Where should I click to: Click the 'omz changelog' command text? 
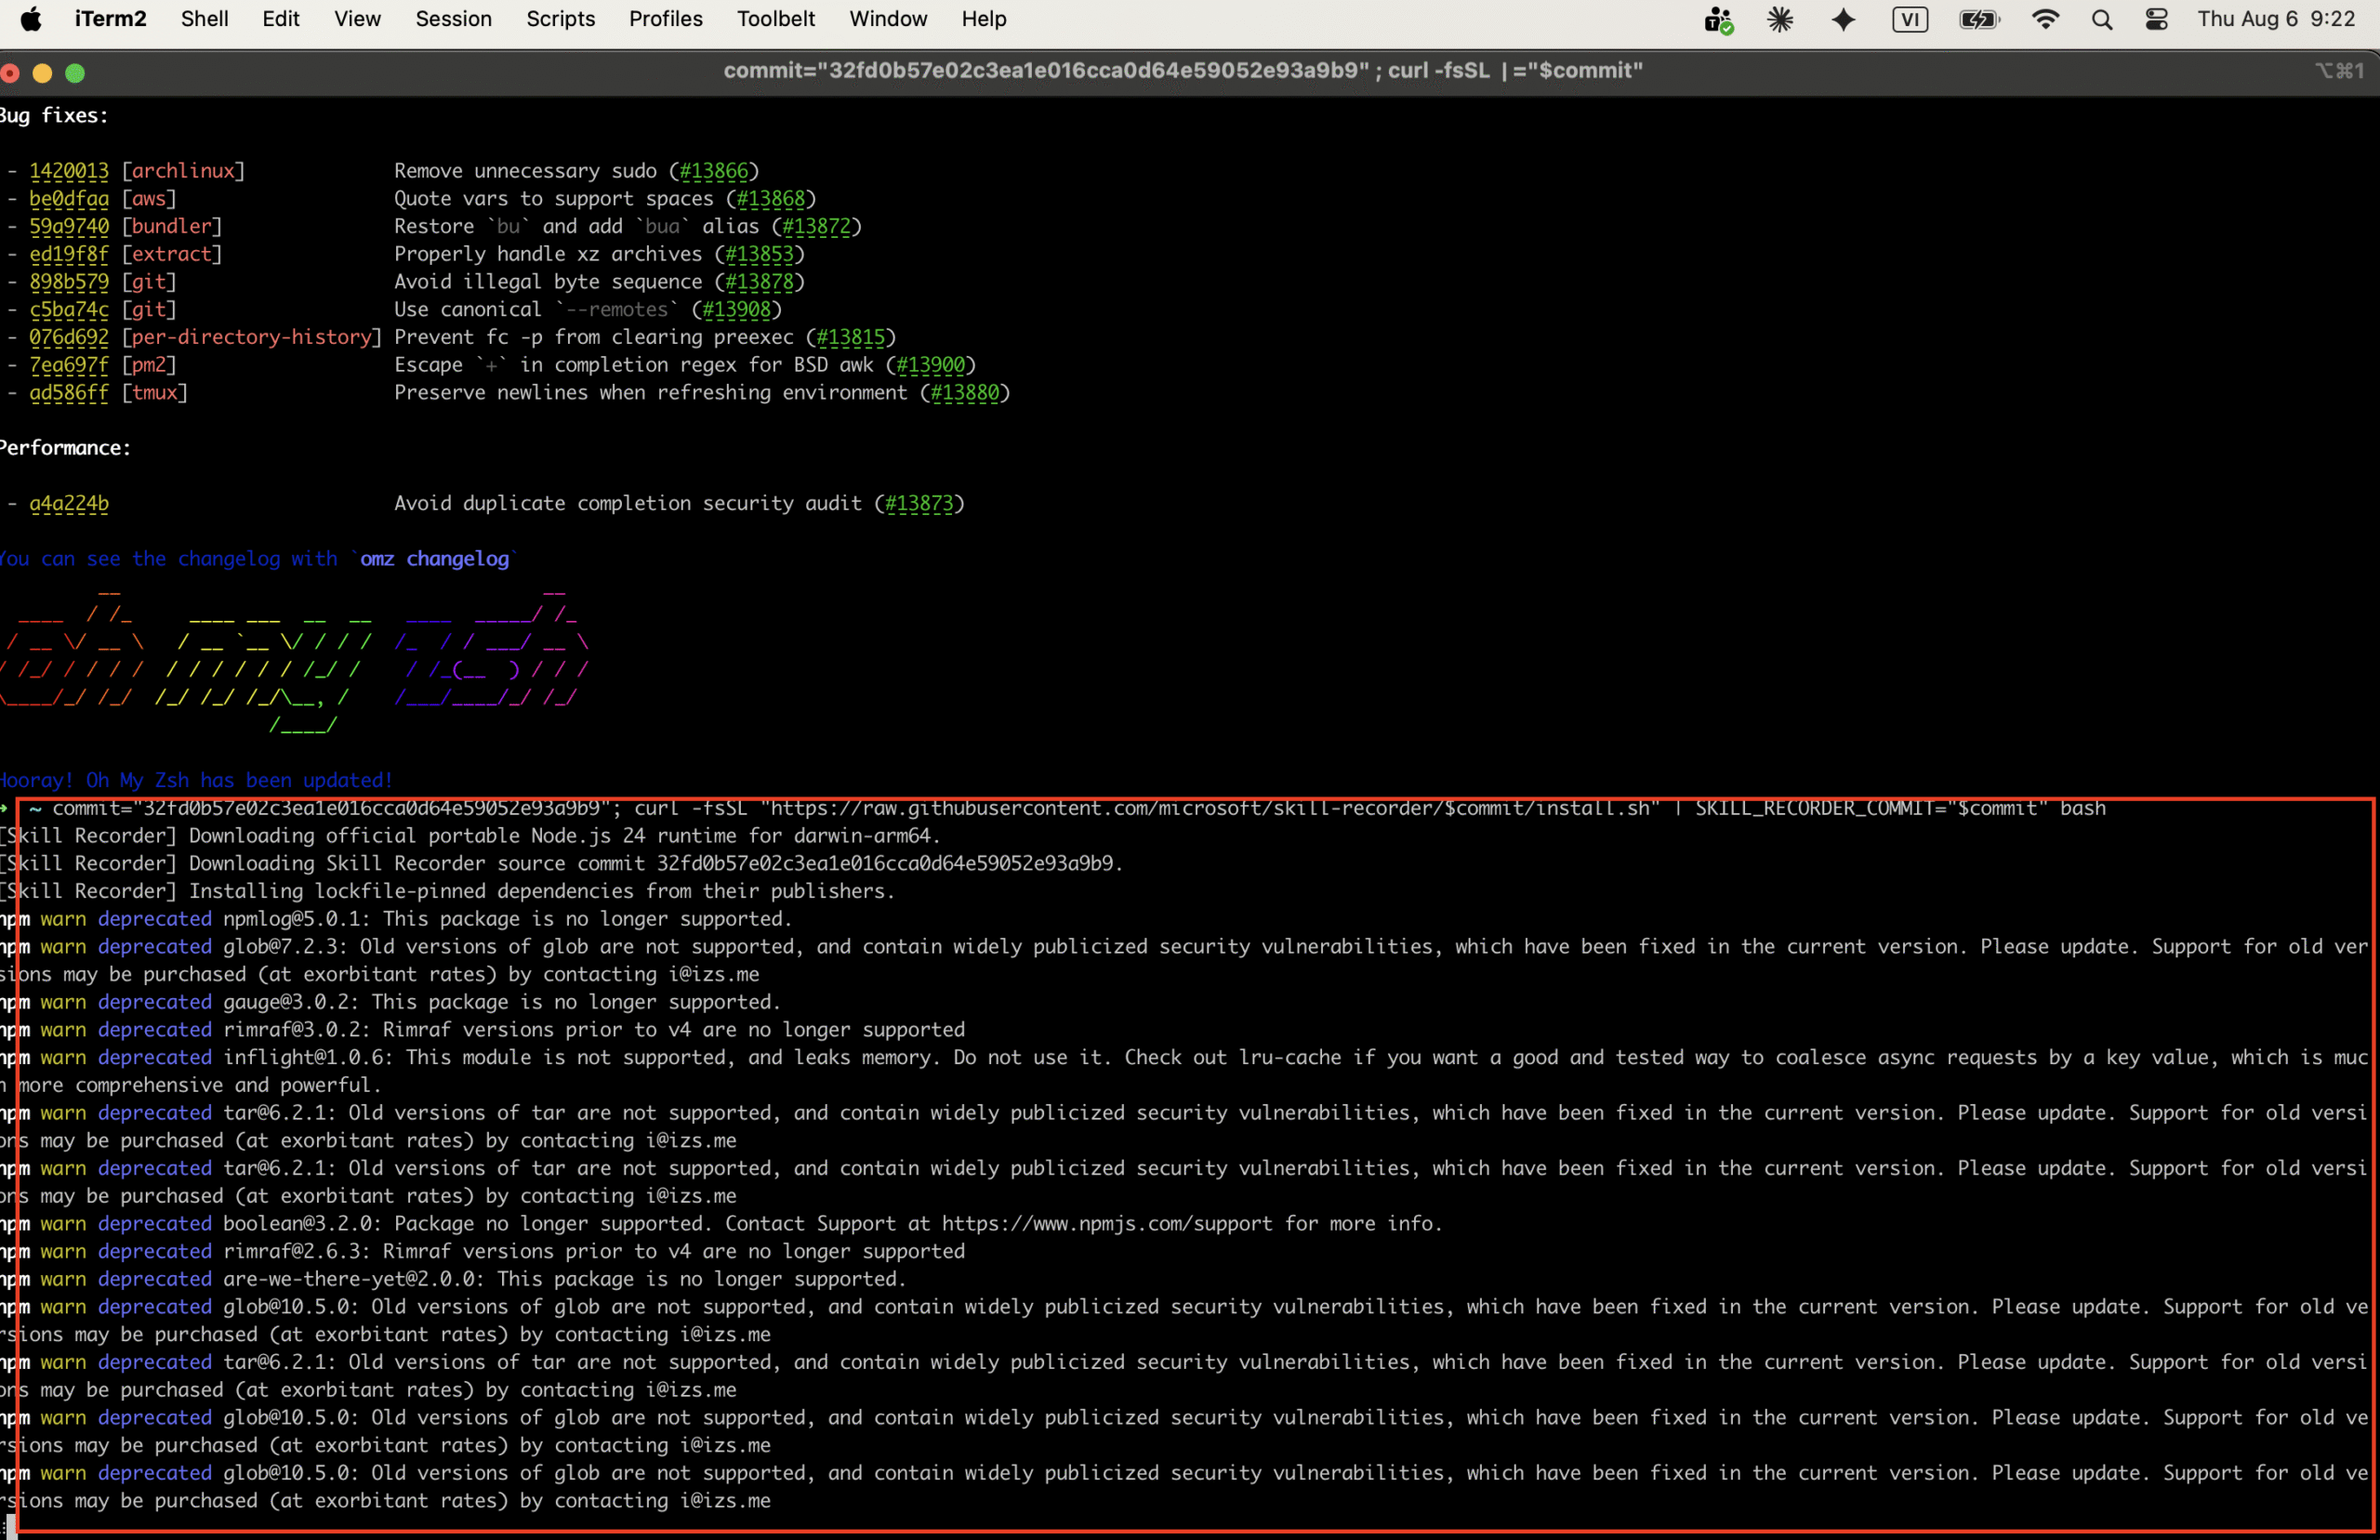pos(434,559)
